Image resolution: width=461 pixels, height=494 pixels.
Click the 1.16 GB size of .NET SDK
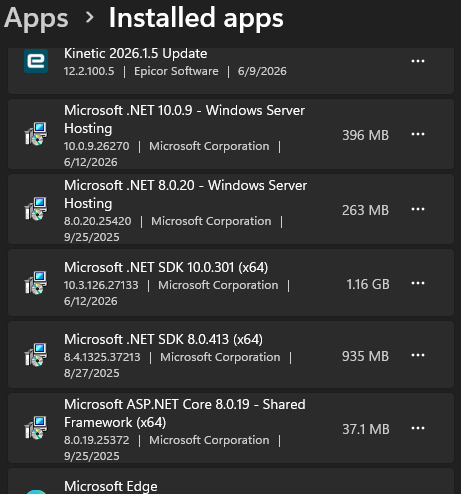(368, 284)
